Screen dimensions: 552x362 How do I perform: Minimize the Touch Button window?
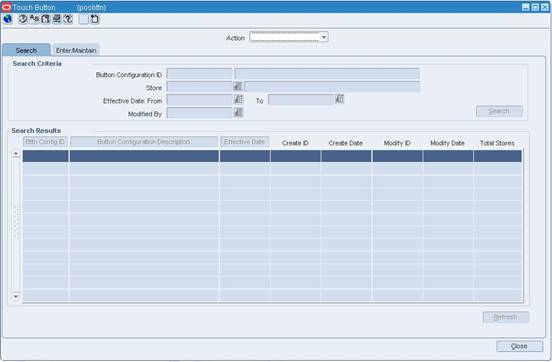click(526, 7)
